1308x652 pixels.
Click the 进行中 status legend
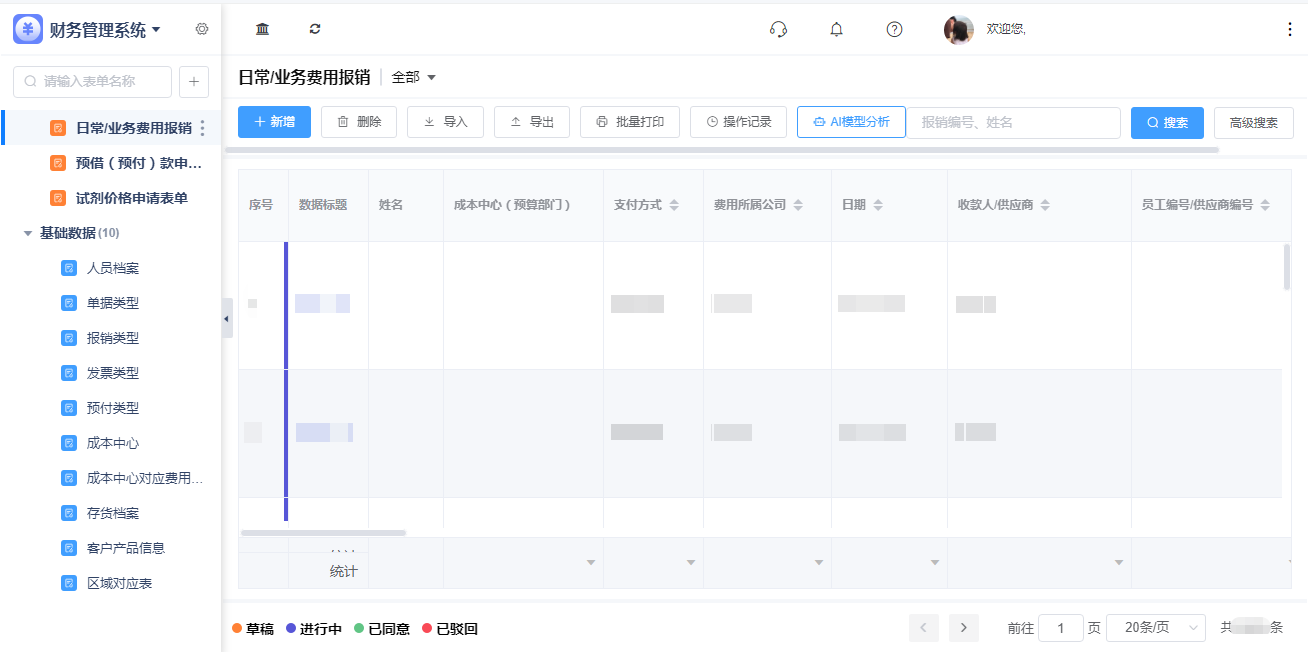coord(314,629)
